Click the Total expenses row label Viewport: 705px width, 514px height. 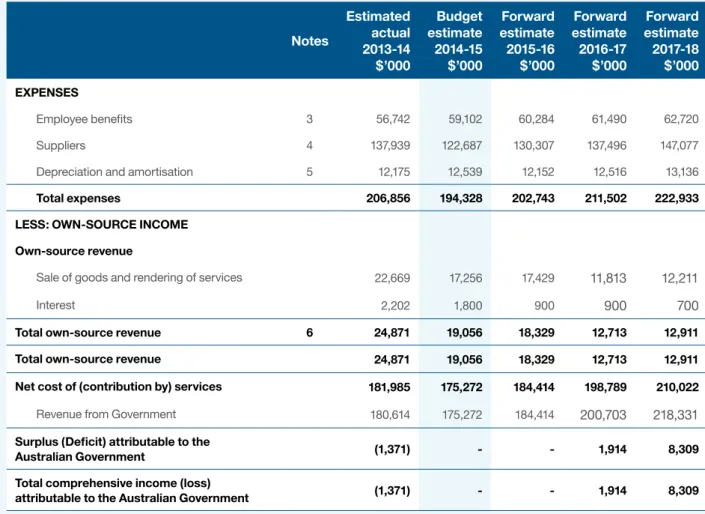click(x=78, y=198)
